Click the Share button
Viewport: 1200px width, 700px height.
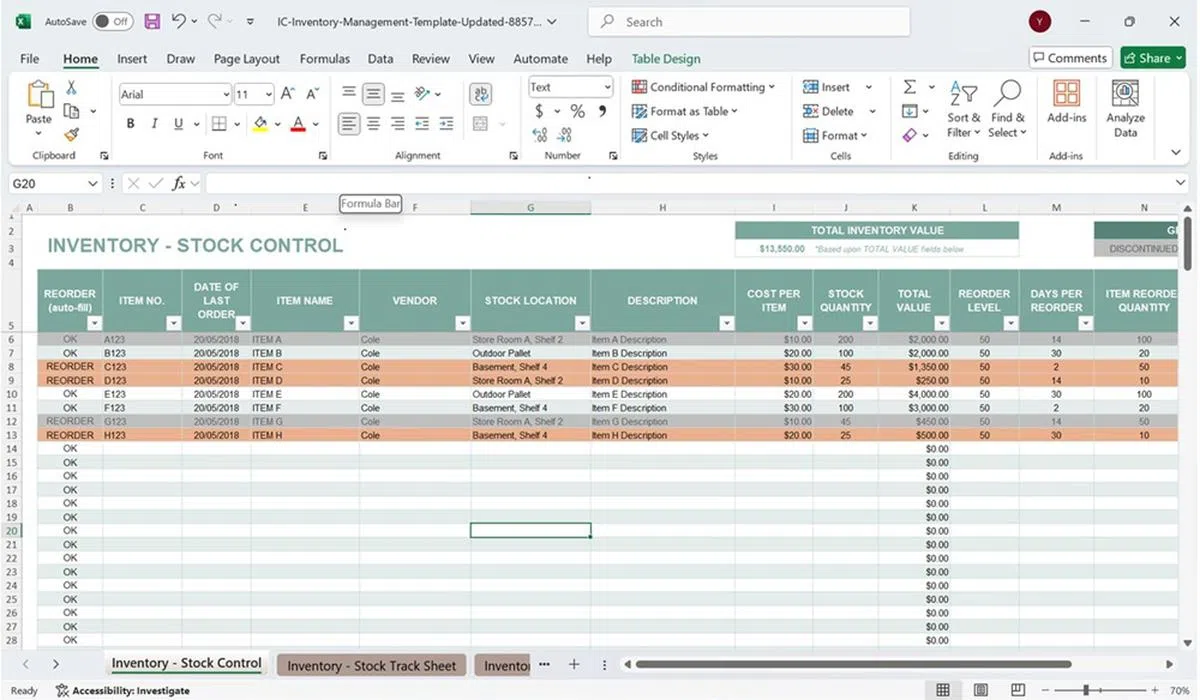pyautogui.click(x=1152, y=58)
